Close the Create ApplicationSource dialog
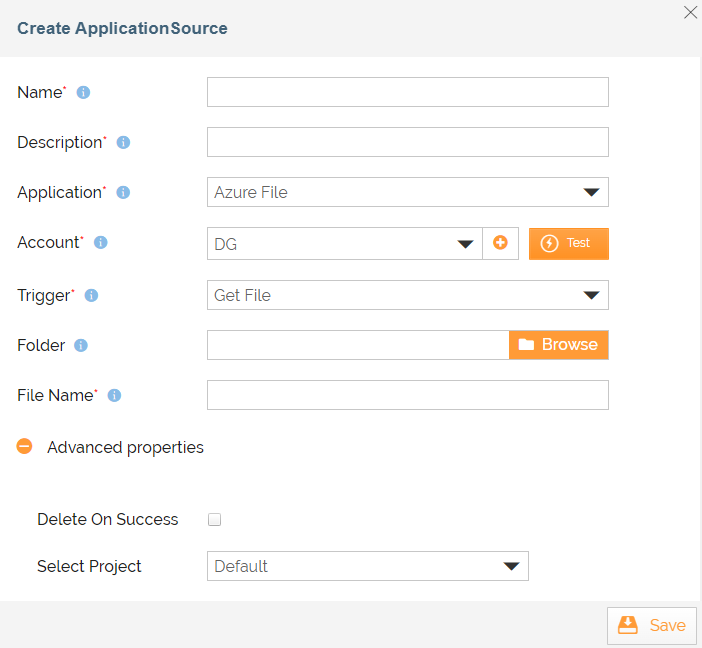This screenshot has height=648, width=702. (690, 13)
